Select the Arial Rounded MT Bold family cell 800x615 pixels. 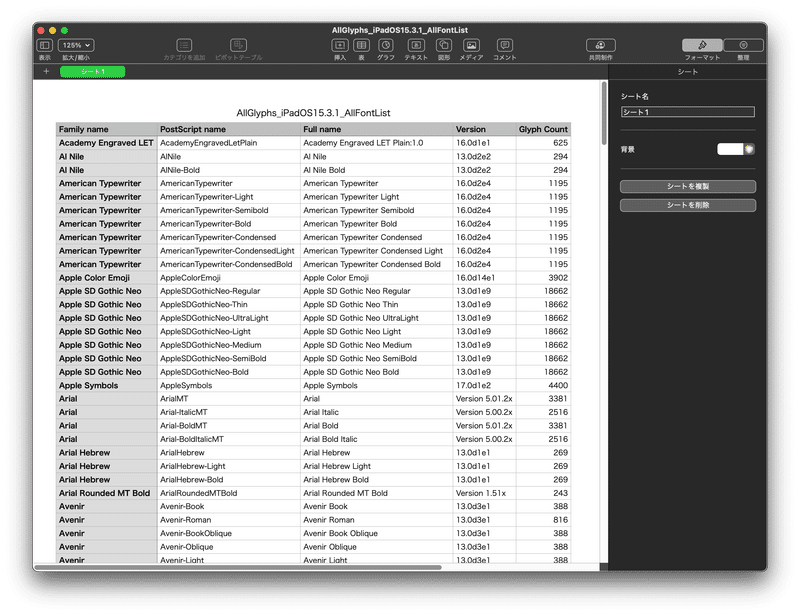tap(106, 493)
